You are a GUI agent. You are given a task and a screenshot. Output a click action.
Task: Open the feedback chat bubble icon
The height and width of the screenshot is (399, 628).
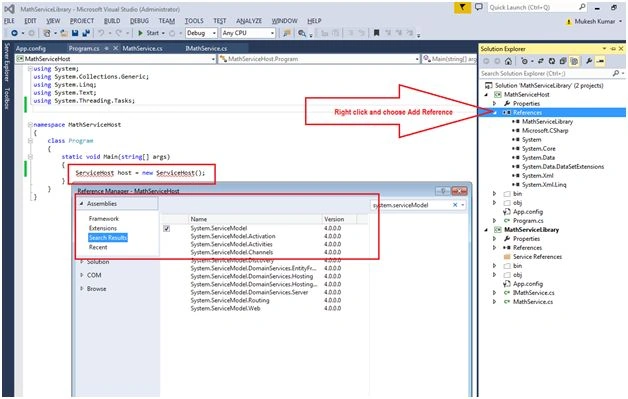pos(479,7)
